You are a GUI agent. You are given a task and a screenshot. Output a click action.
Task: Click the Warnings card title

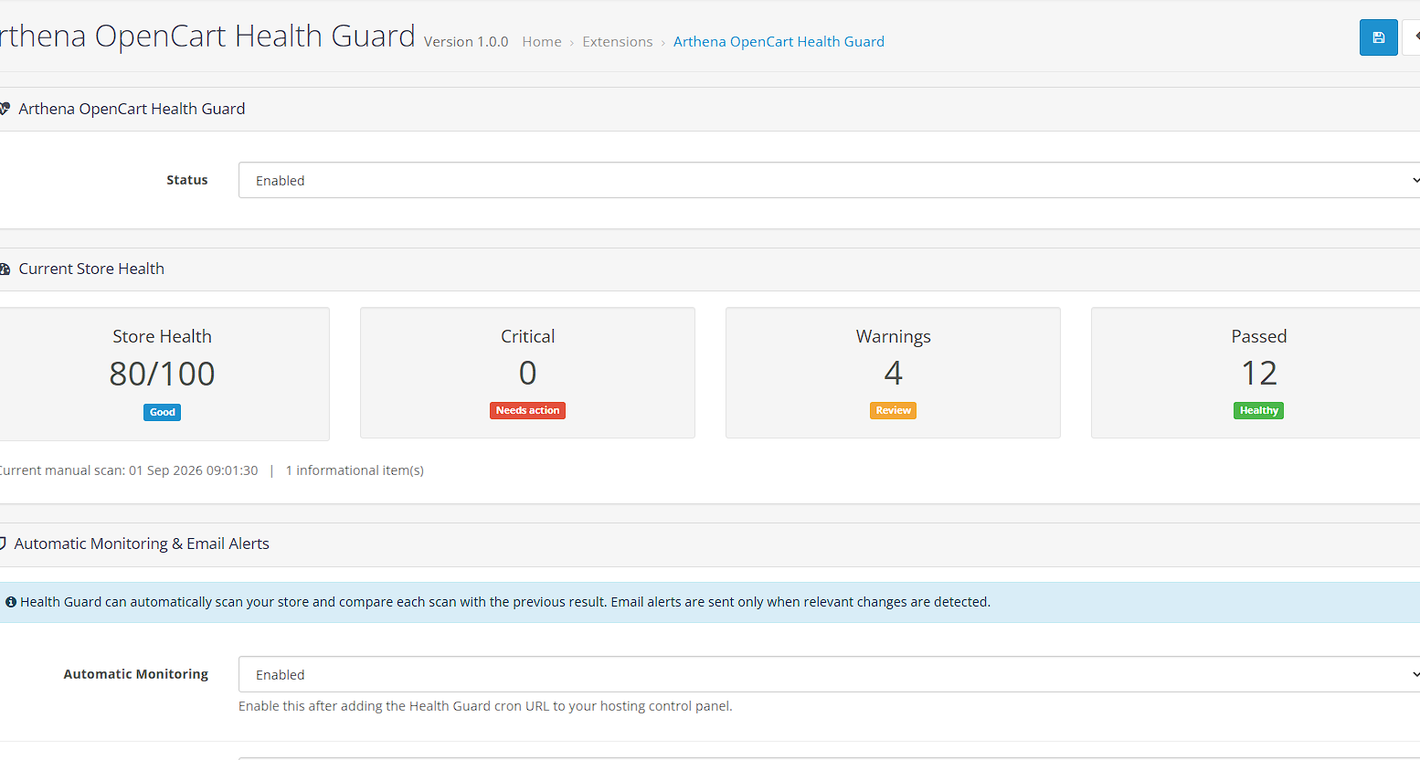[893, 337]
